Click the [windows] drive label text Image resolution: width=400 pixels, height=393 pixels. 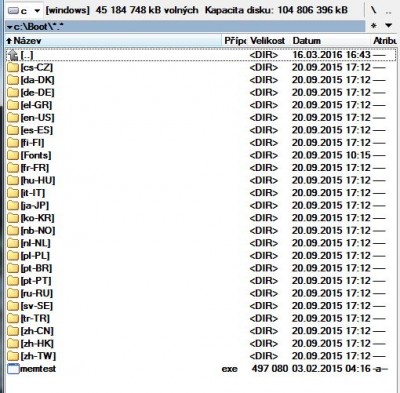68,10
